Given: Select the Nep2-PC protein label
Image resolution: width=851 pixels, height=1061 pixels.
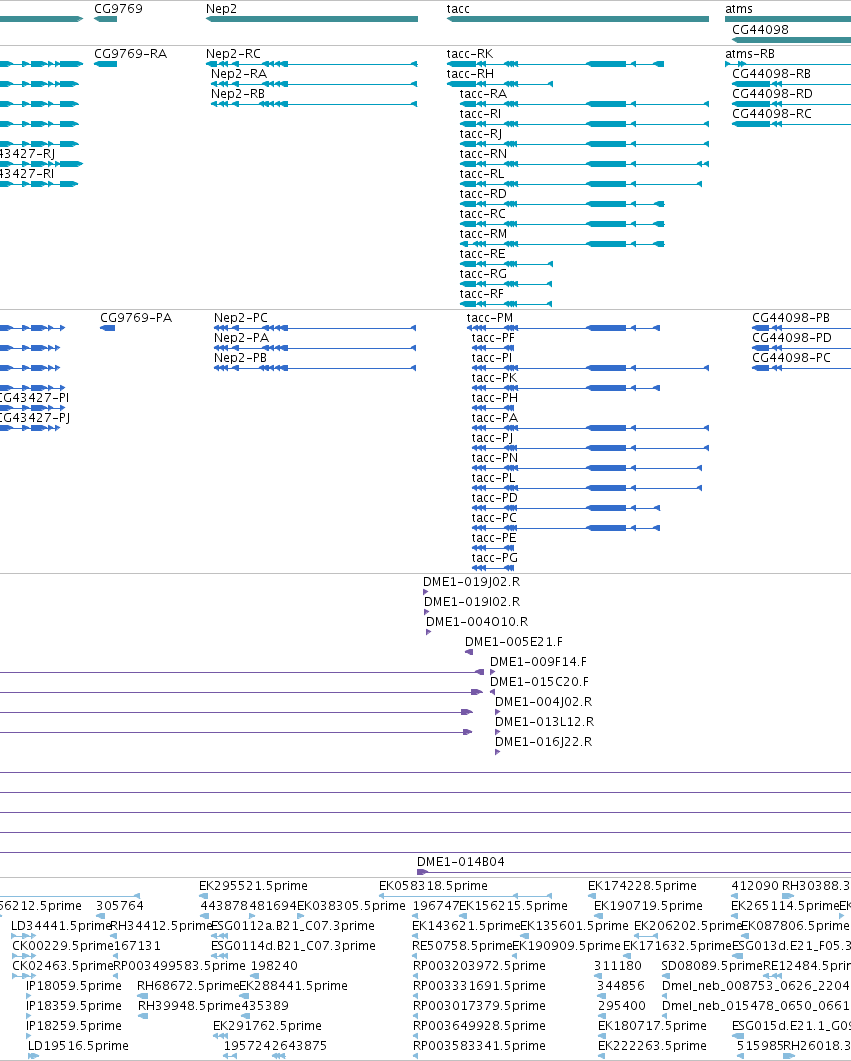Looking at the screenshot, I should [x=241, y=317].
